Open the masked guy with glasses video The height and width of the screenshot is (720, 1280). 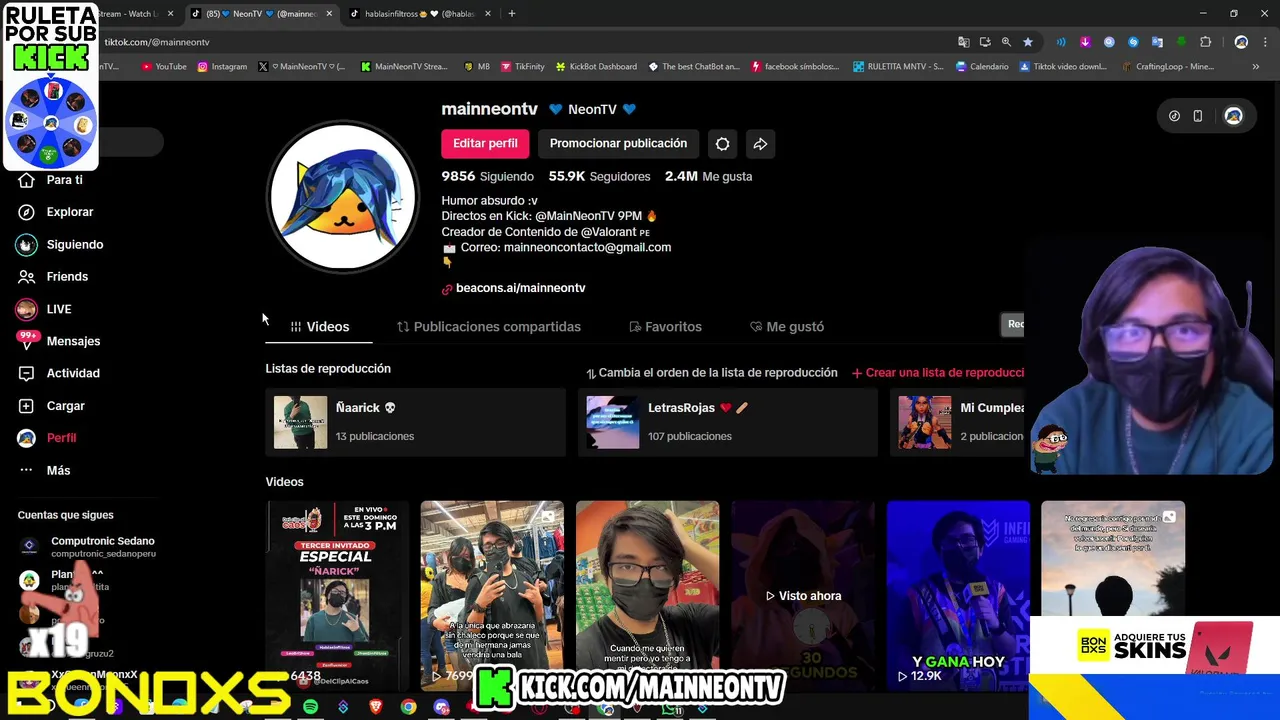pyautogui.click(x=647, y=596)
